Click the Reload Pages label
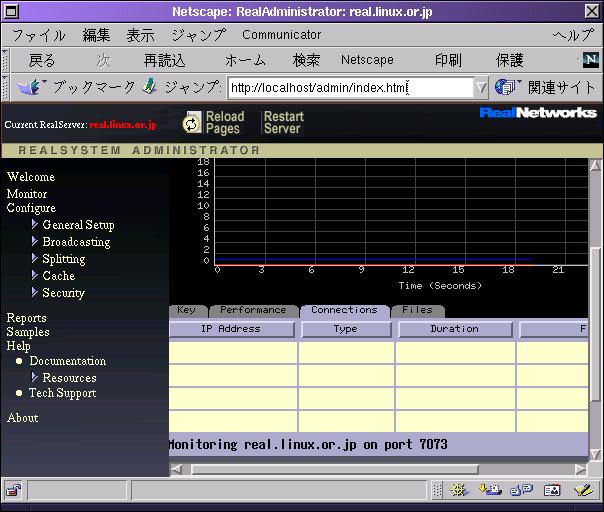The height and width of the screenshot is (512, 604). pyautogui.click(x=225, y=123)
